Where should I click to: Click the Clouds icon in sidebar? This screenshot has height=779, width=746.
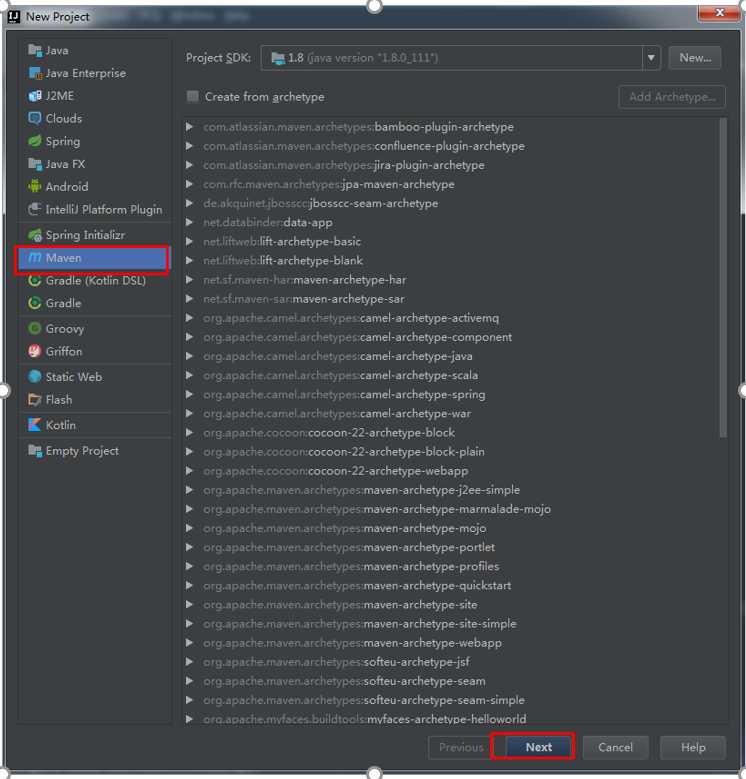click(x=35, y=118)
